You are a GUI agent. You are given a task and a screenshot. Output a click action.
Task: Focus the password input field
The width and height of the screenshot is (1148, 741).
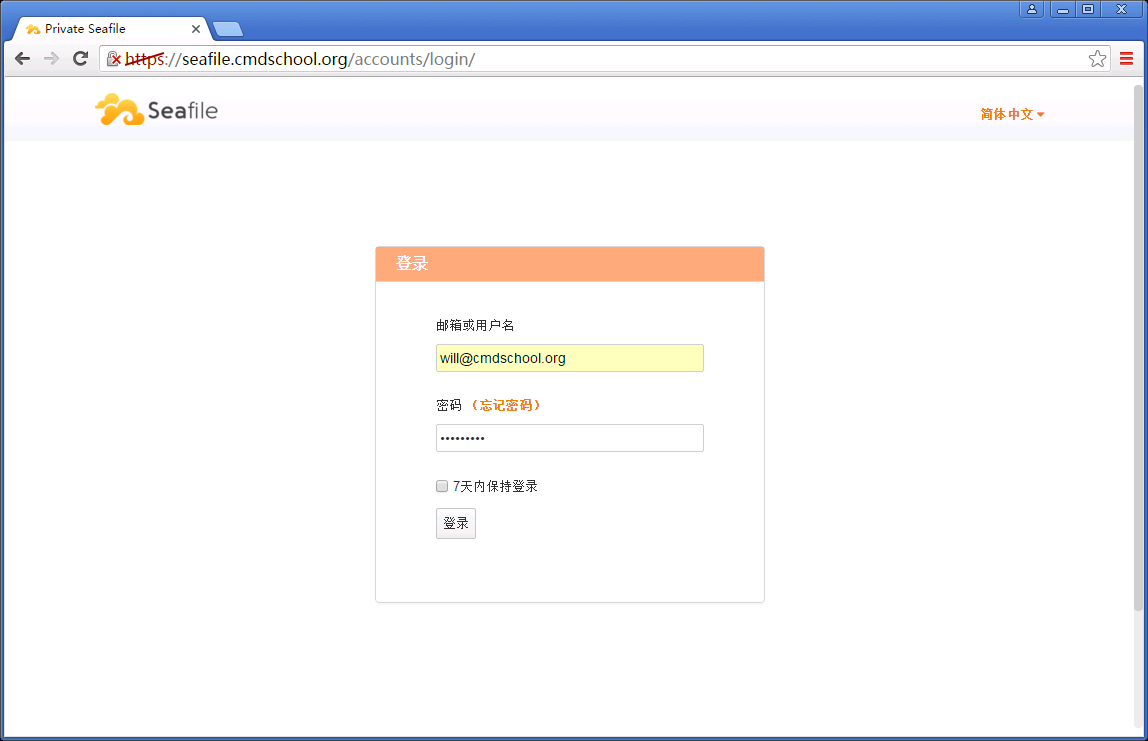coord(570,438)
